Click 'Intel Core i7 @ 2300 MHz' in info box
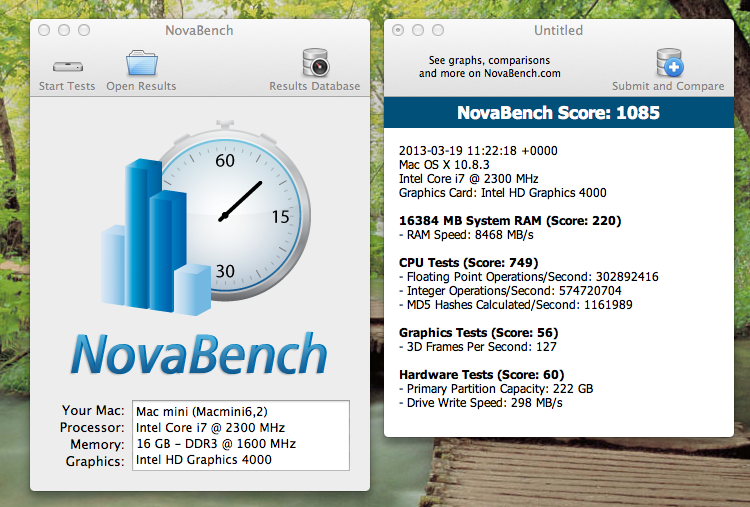 point(210,428)
